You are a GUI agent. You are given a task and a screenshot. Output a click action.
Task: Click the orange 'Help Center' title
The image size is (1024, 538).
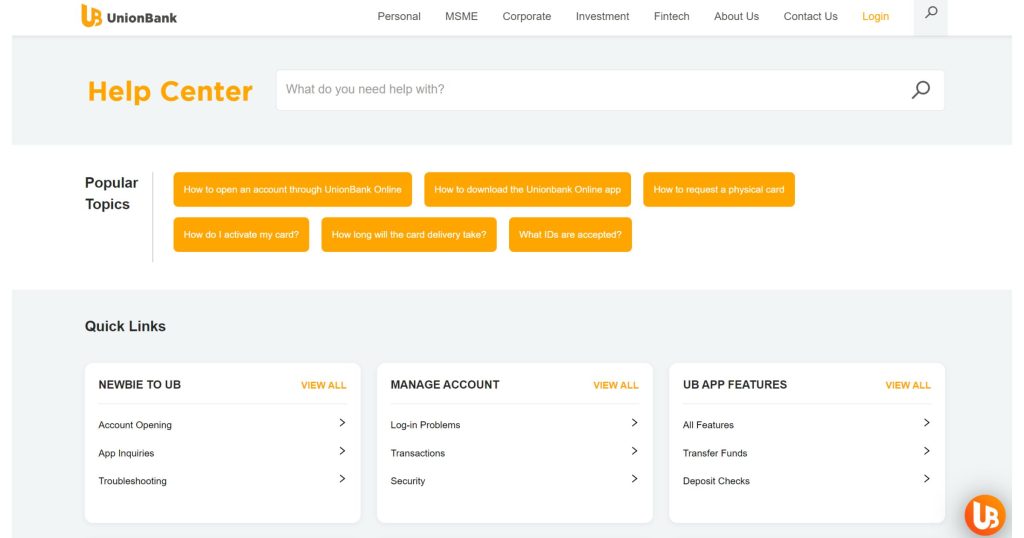[x=170, y=91]
